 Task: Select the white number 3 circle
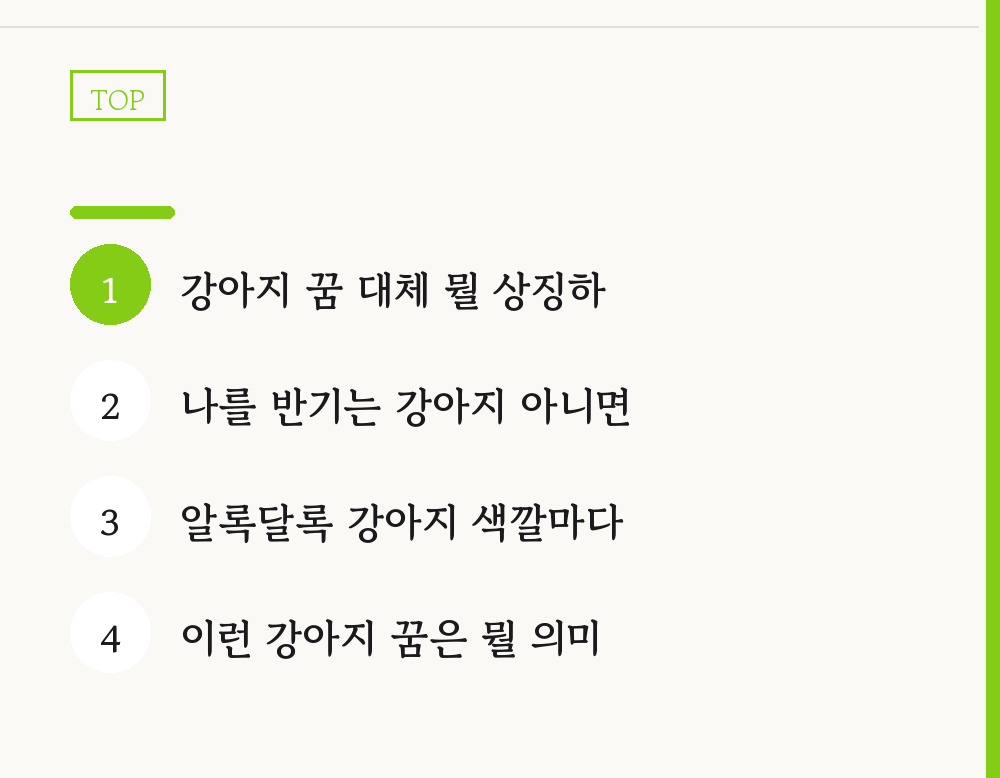(110, 517)
